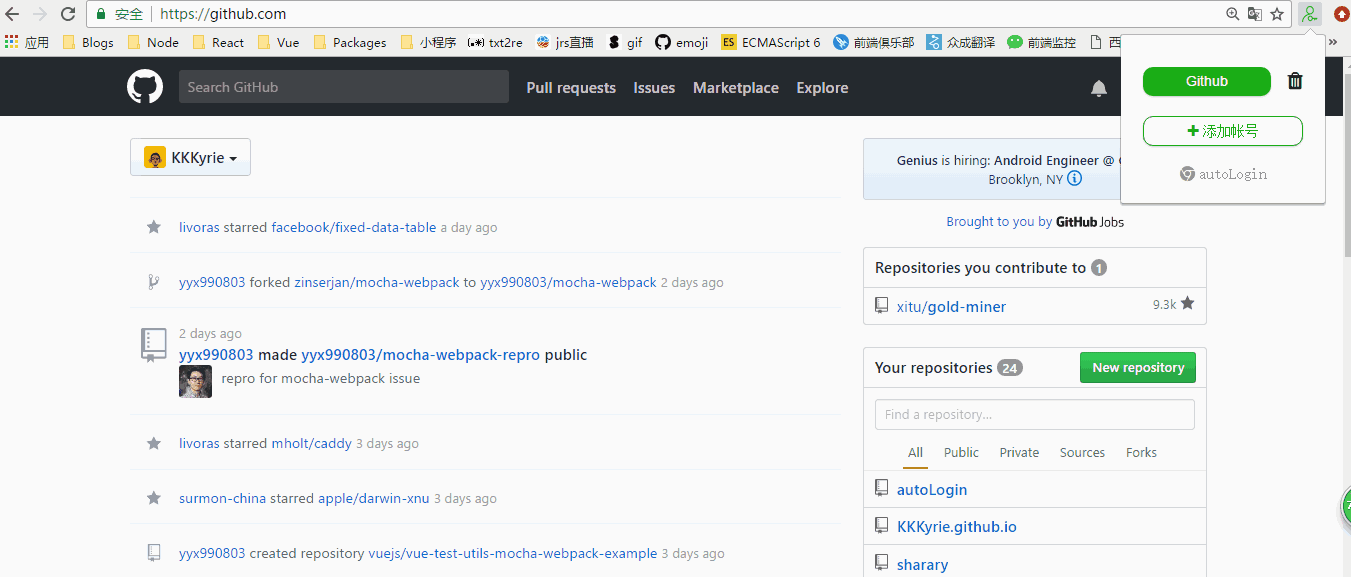
Task: Open the apple/darwin-xnu repository link
Action: click(374, 498)
